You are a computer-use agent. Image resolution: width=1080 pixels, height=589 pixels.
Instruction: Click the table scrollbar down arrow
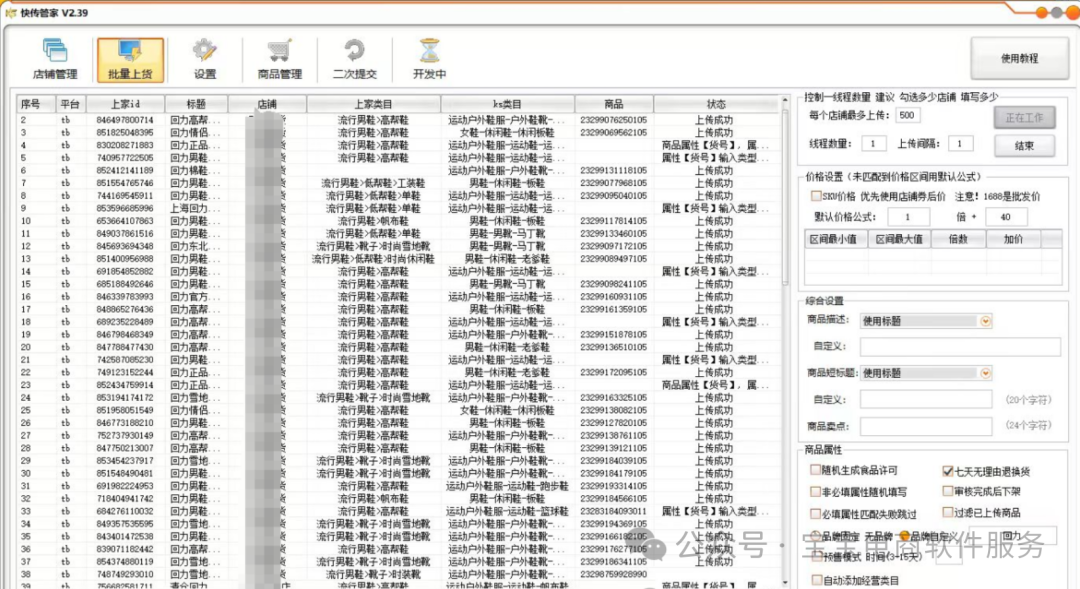pos(785,582)
